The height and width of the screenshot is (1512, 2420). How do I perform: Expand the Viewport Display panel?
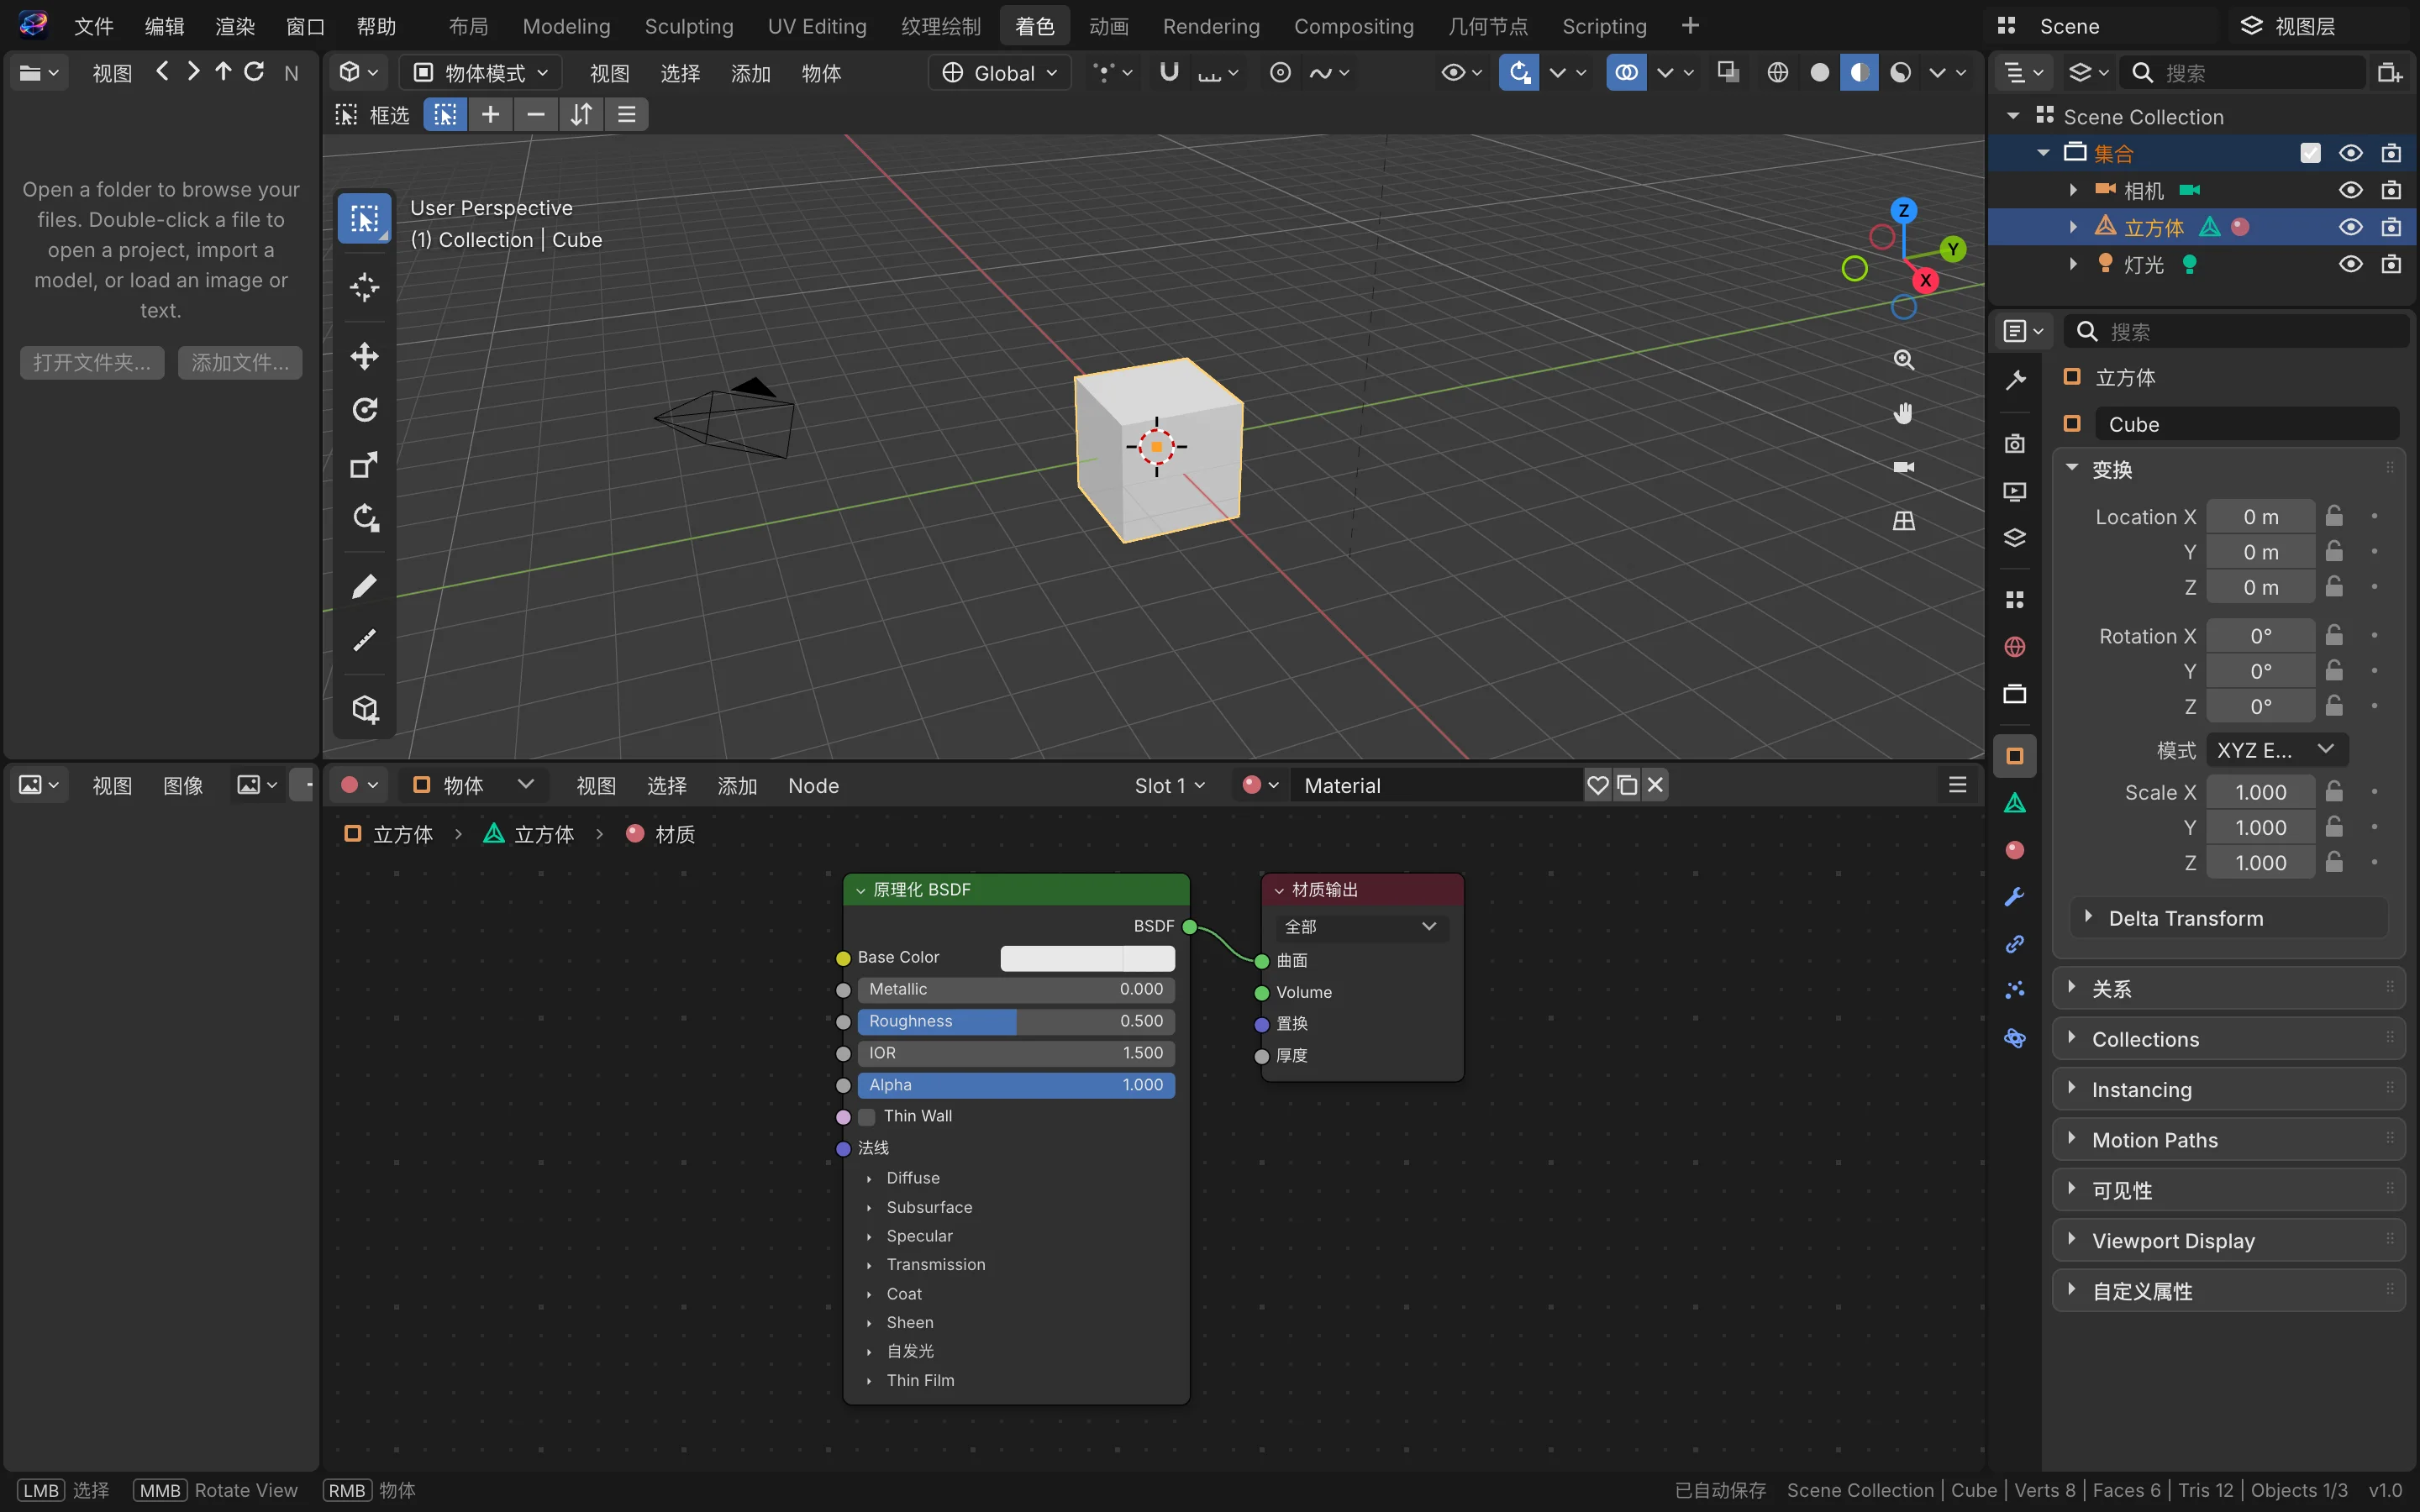tap(2229, 1240)
